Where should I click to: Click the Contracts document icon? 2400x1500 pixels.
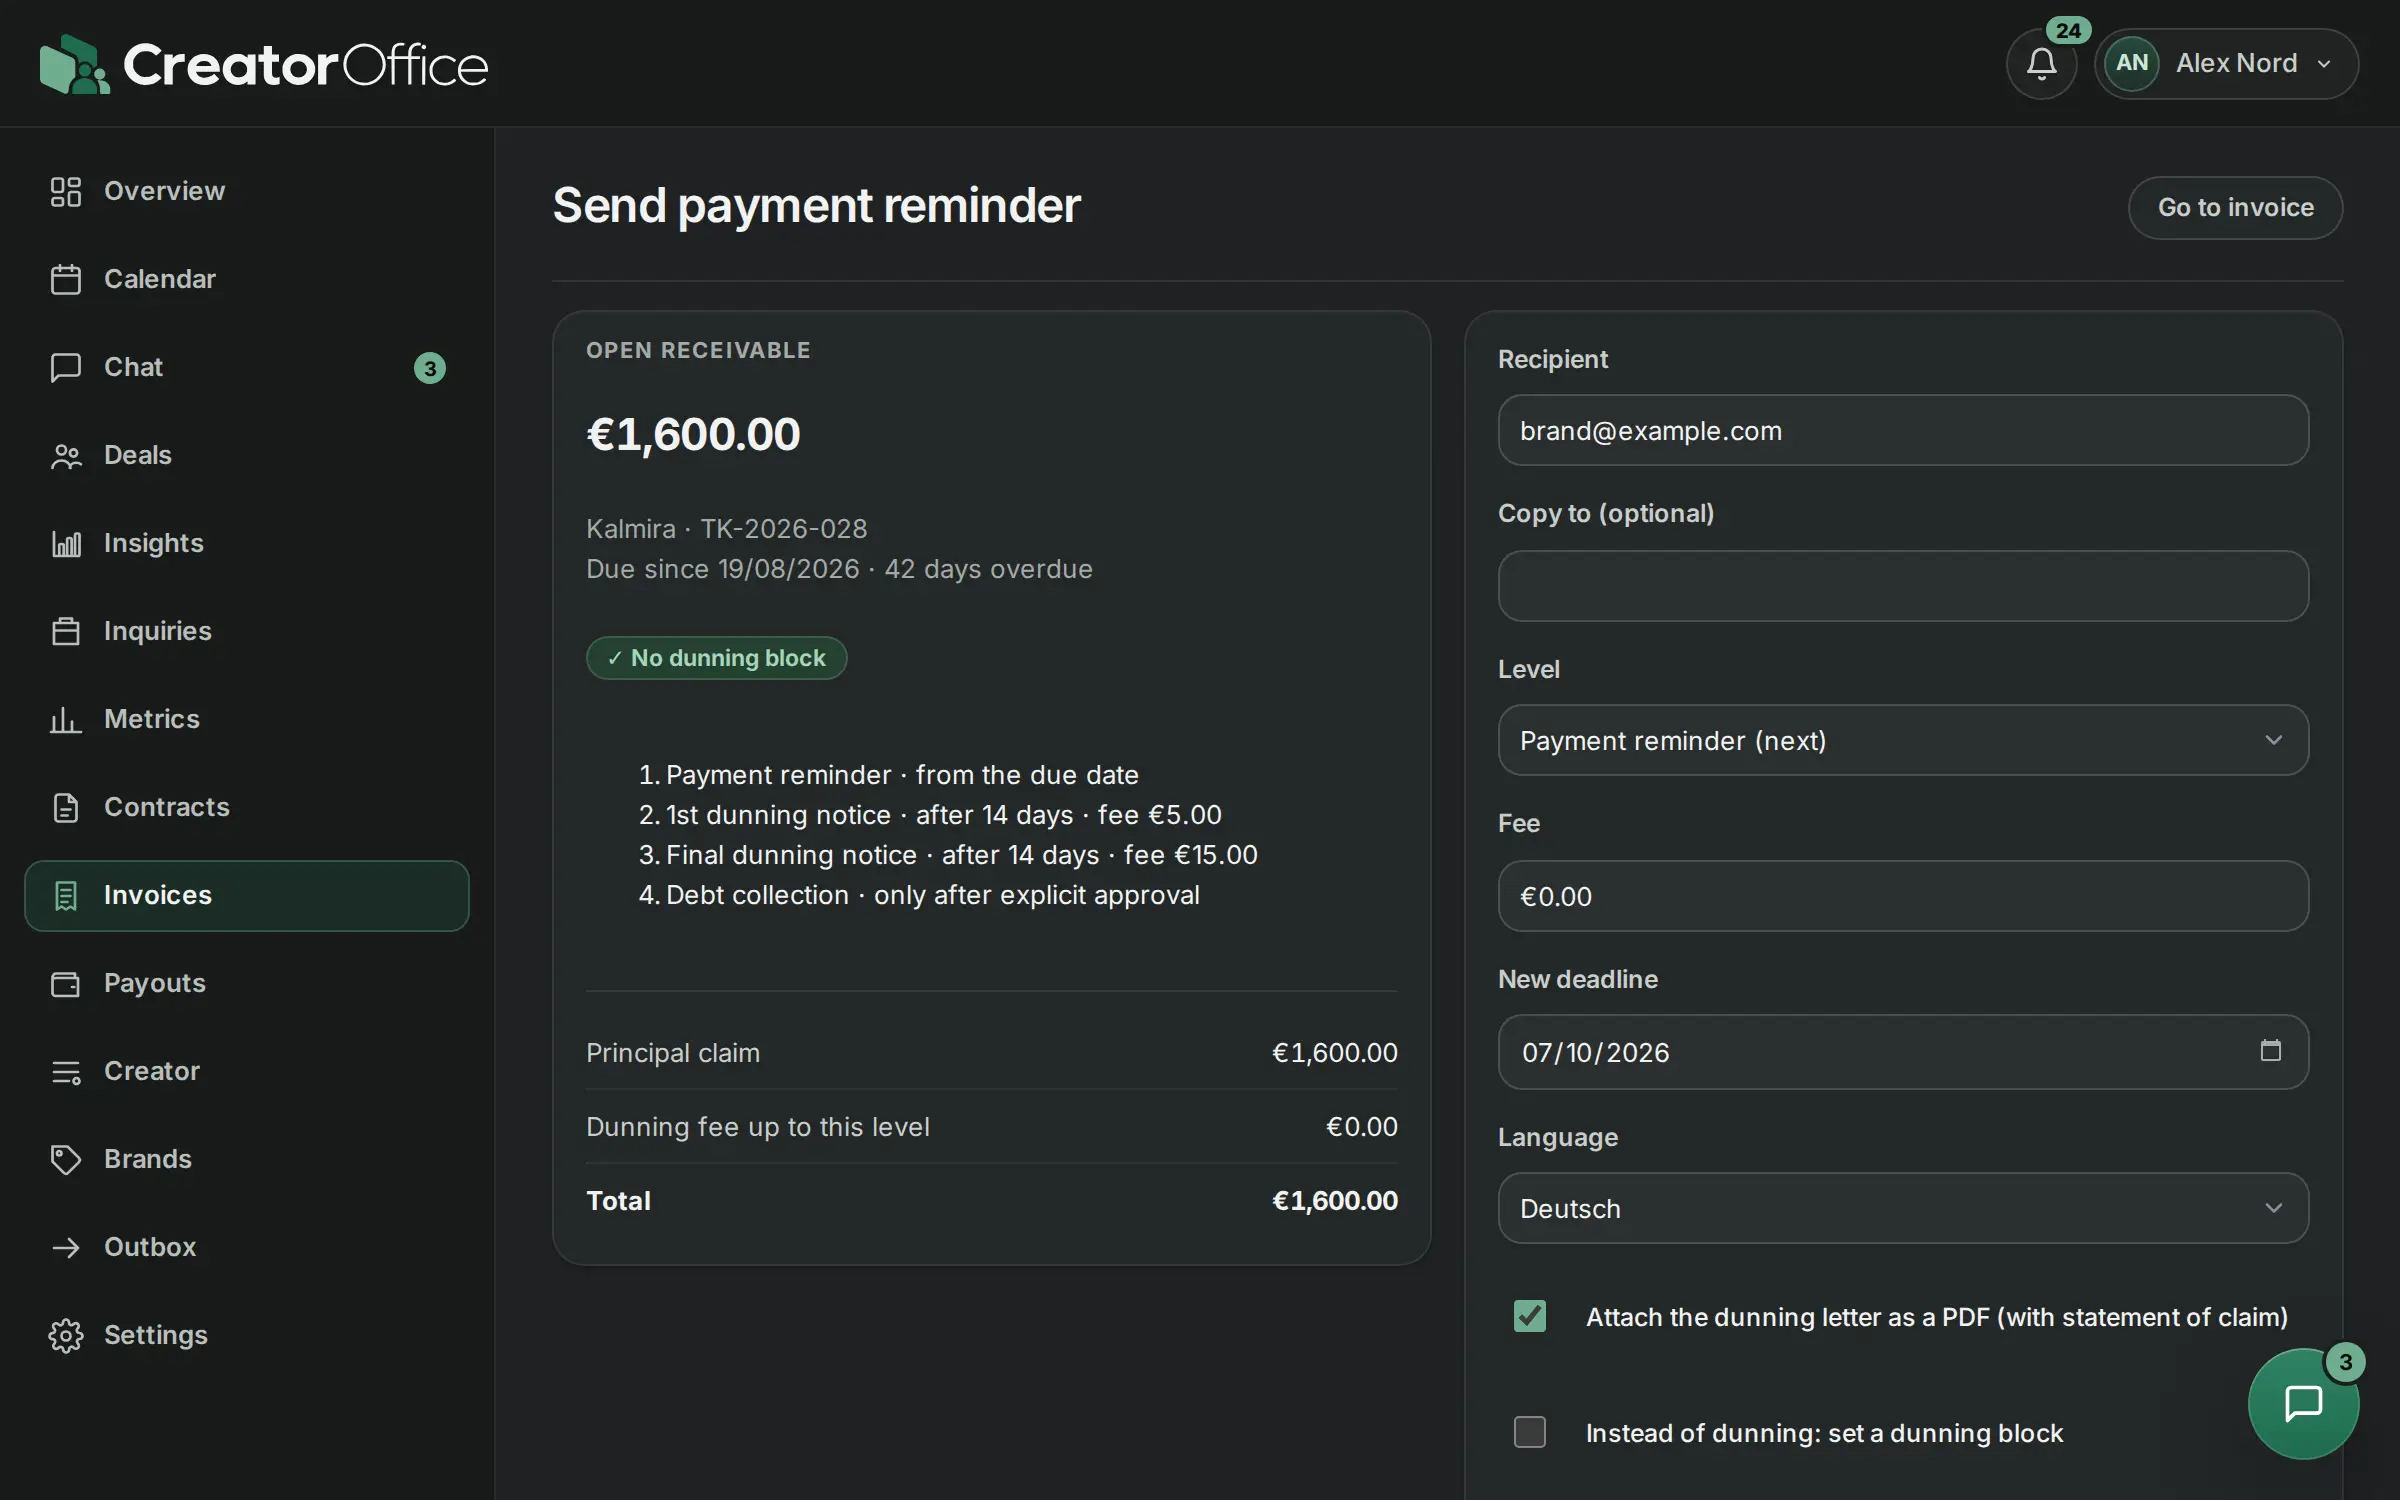(66, 808)
